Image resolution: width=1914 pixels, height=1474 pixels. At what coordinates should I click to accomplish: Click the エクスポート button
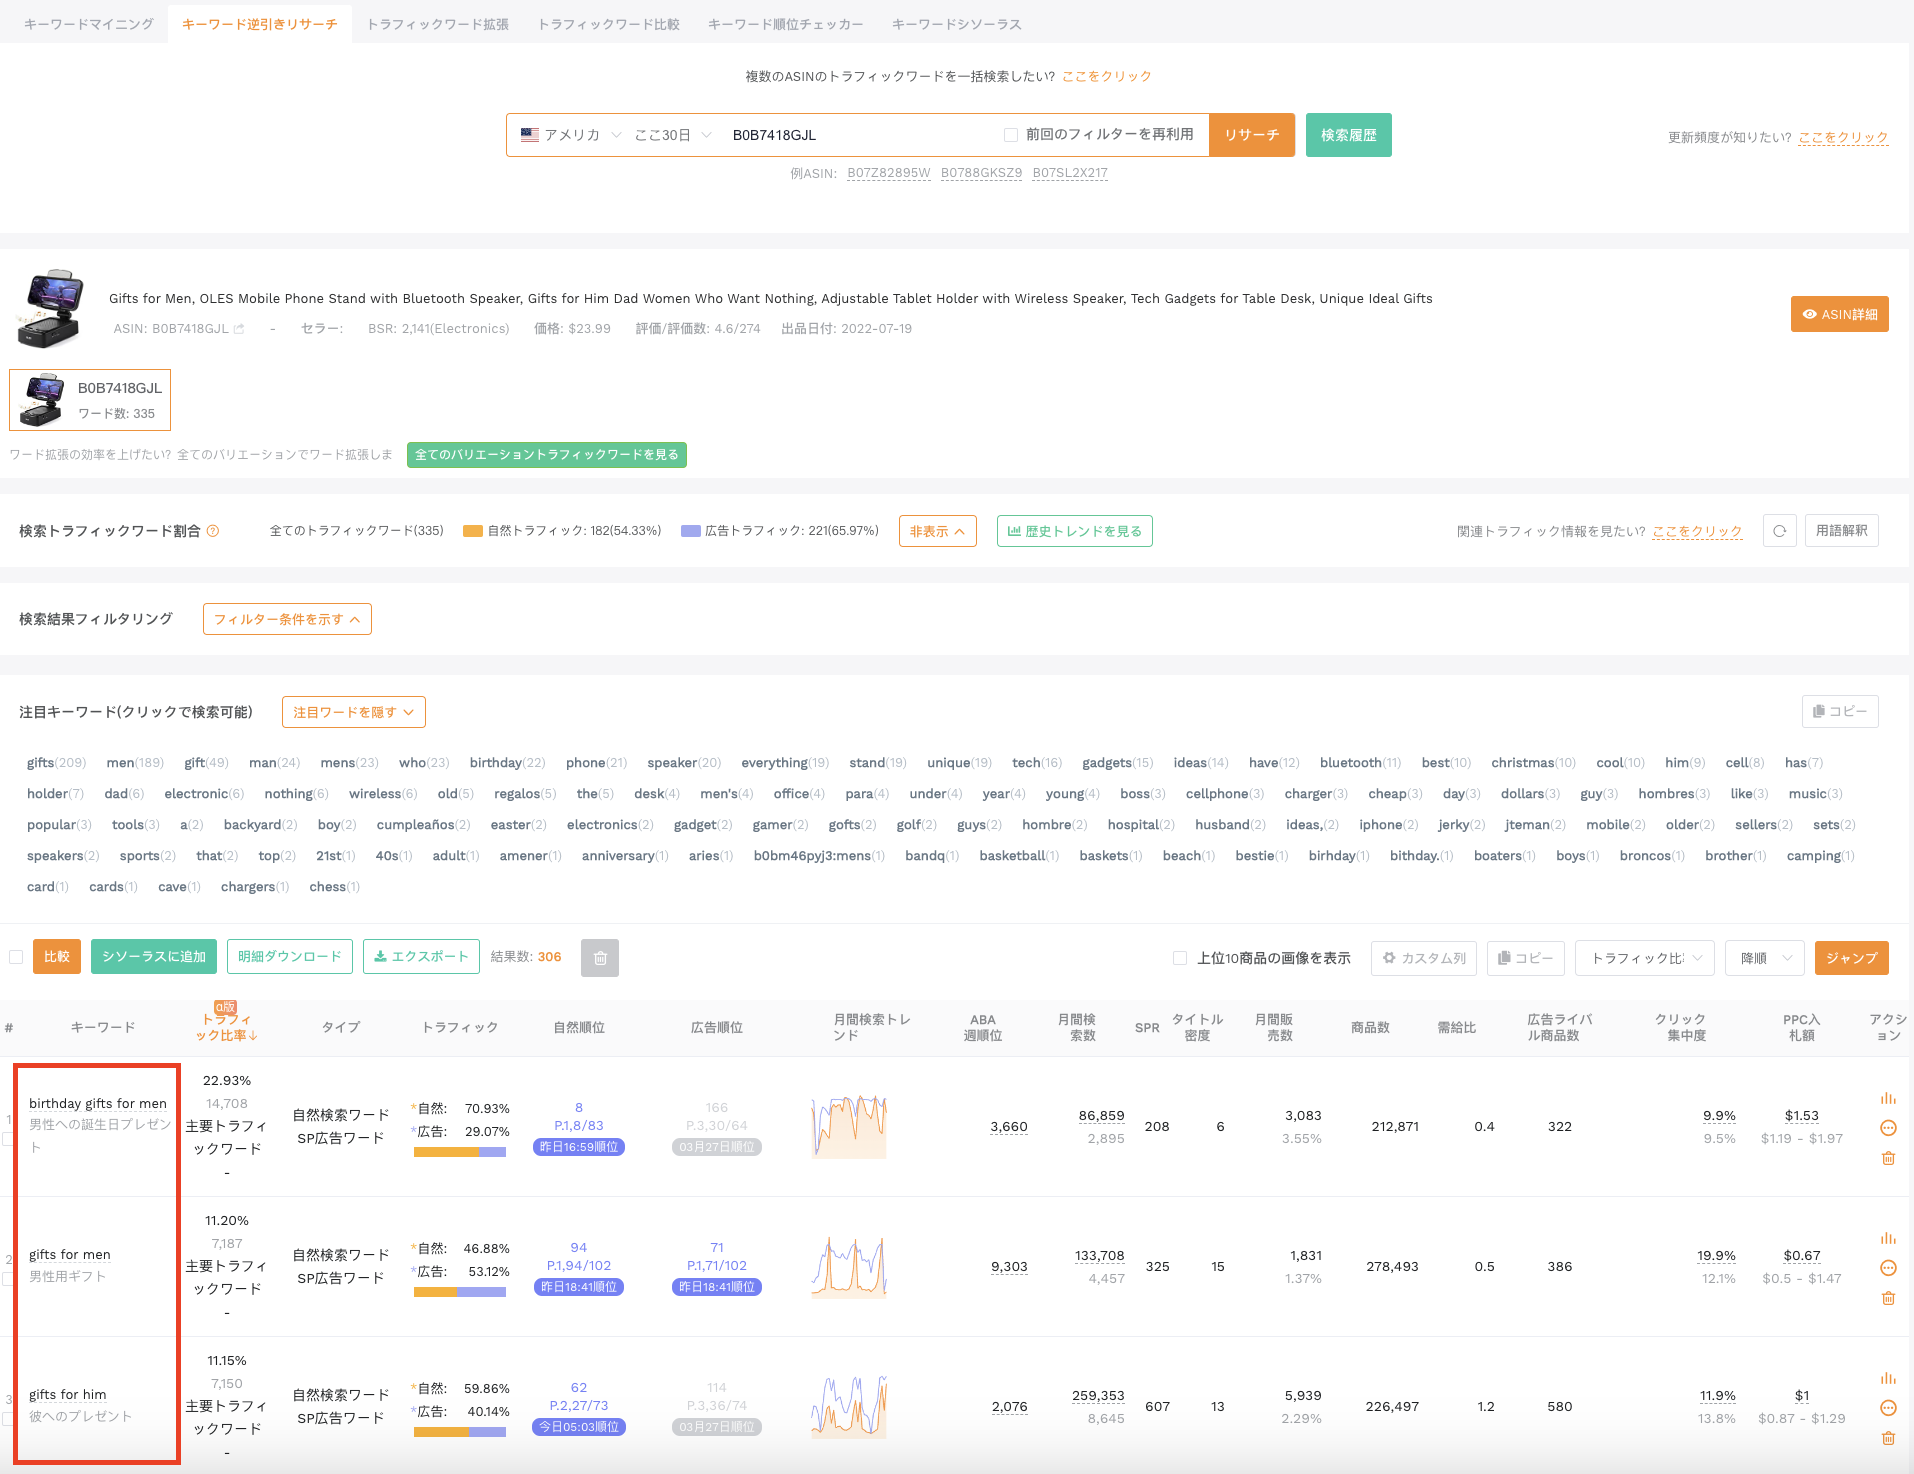(421, 957)
